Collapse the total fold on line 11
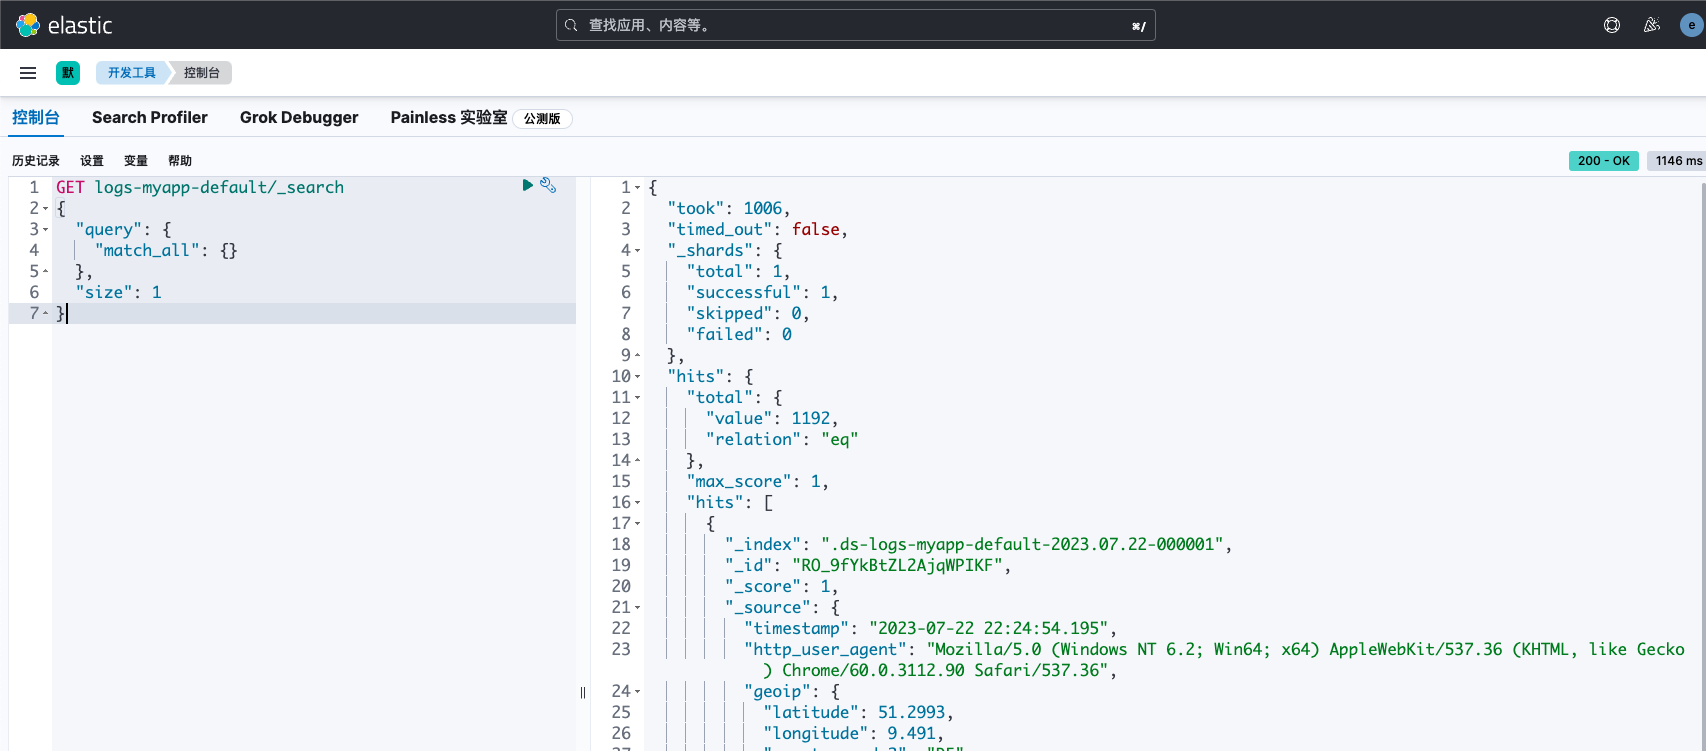The width and height of the screenshot is (1706, 751). pyautogui.click(x=637, y=398)
